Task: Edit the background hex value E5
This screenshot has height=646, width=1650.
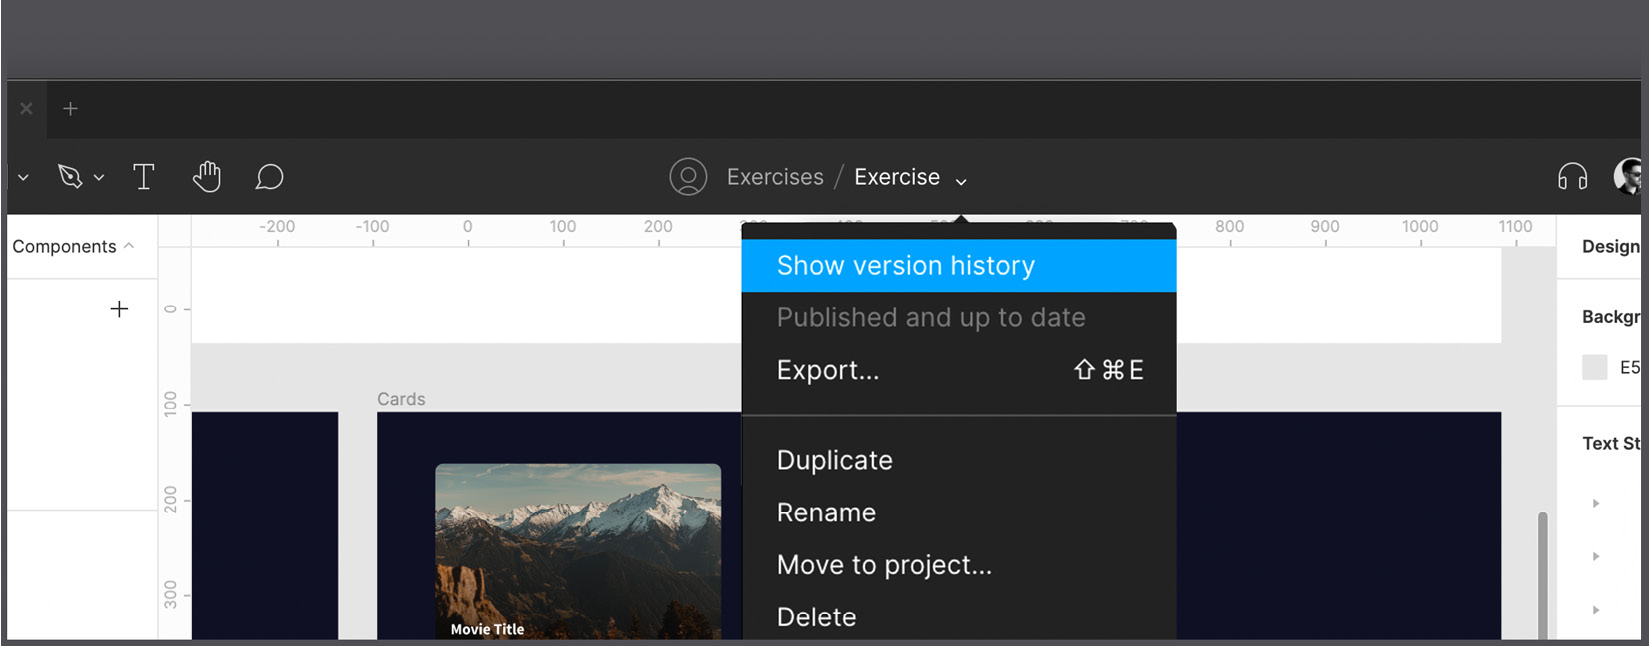Action: pos(1629,367)
